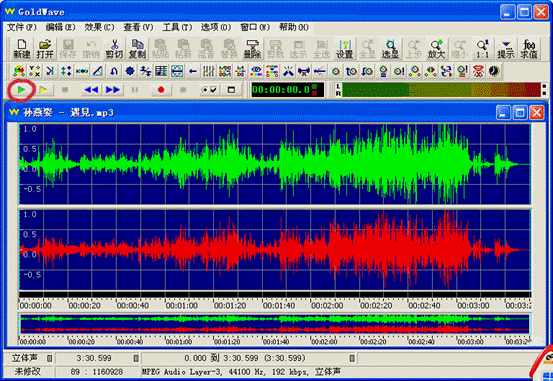
Task: Click the 新建 (New) toolbar icon
Action: 22,49
